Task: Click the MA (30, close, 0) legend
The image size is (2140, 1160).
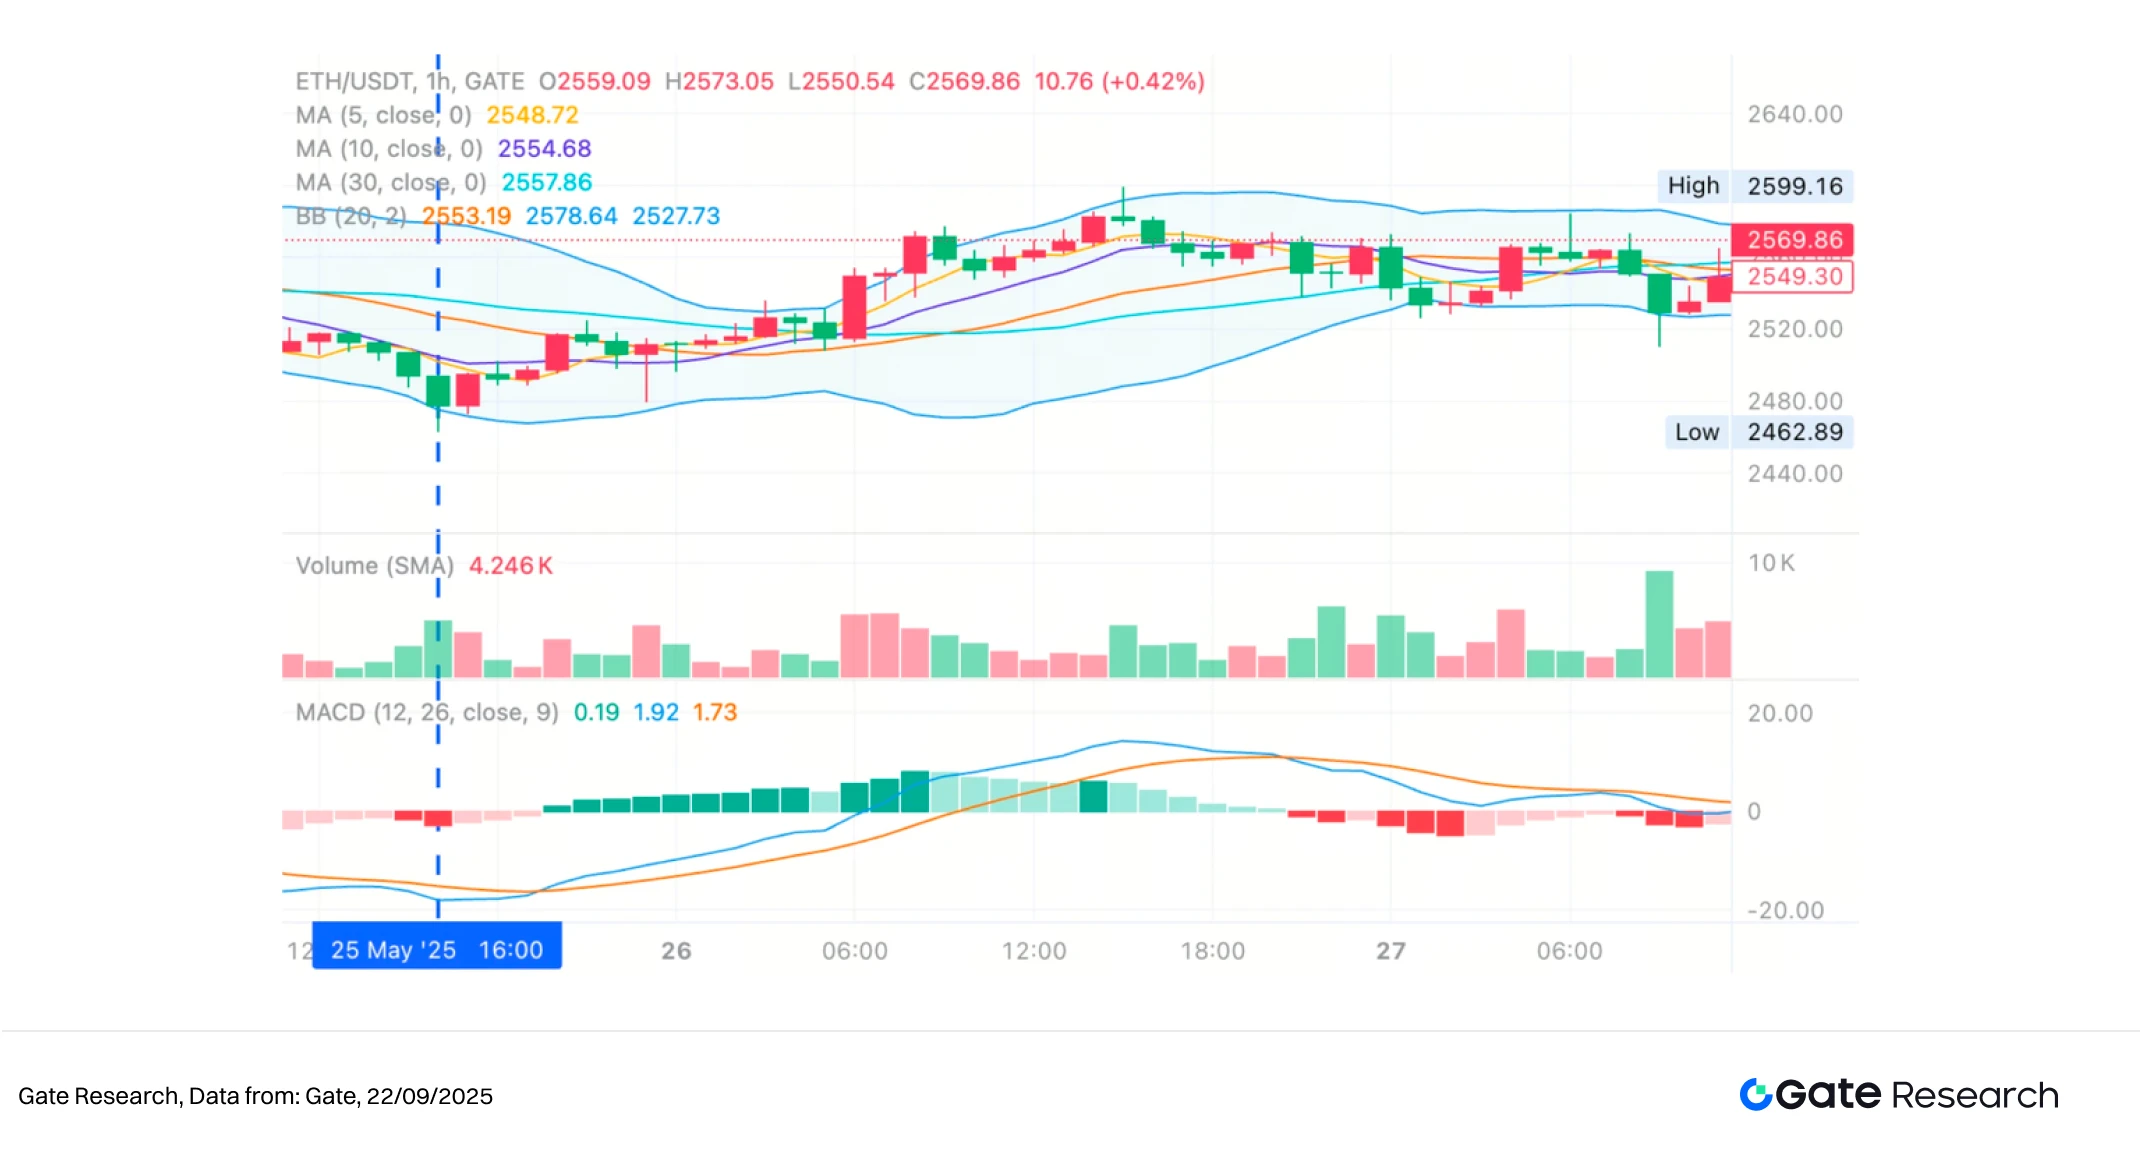Action: [x=391, y=183]
